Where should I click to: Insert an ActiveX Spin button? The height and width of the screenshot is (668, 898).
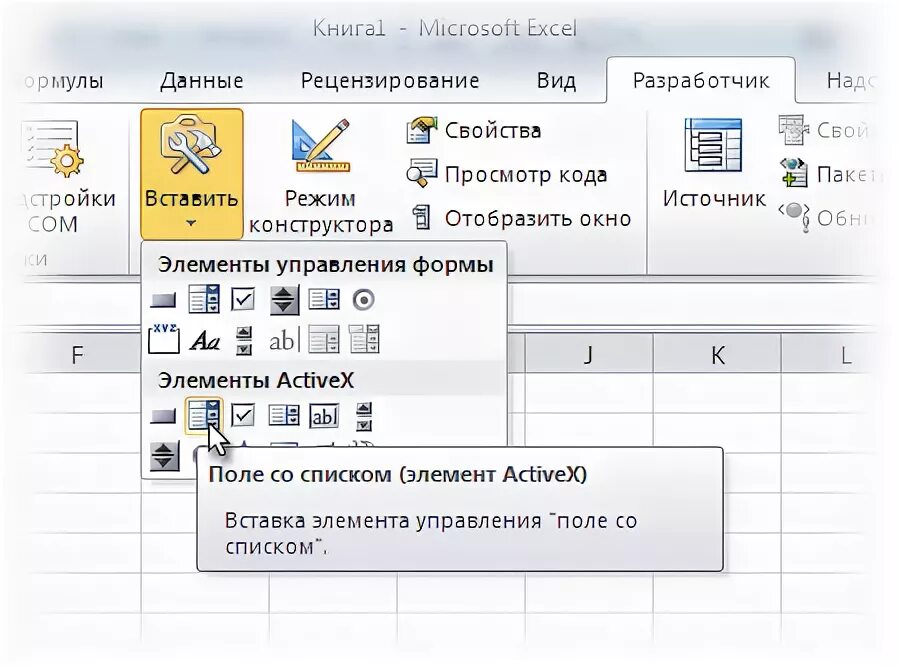(164, 457)
